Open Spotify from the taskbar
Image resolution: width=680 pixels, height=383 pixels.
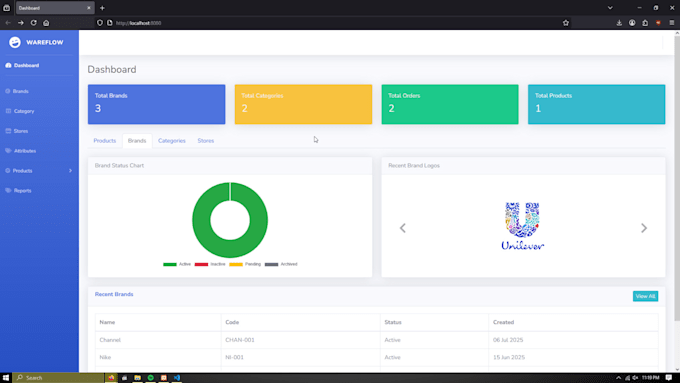point(150,378)
